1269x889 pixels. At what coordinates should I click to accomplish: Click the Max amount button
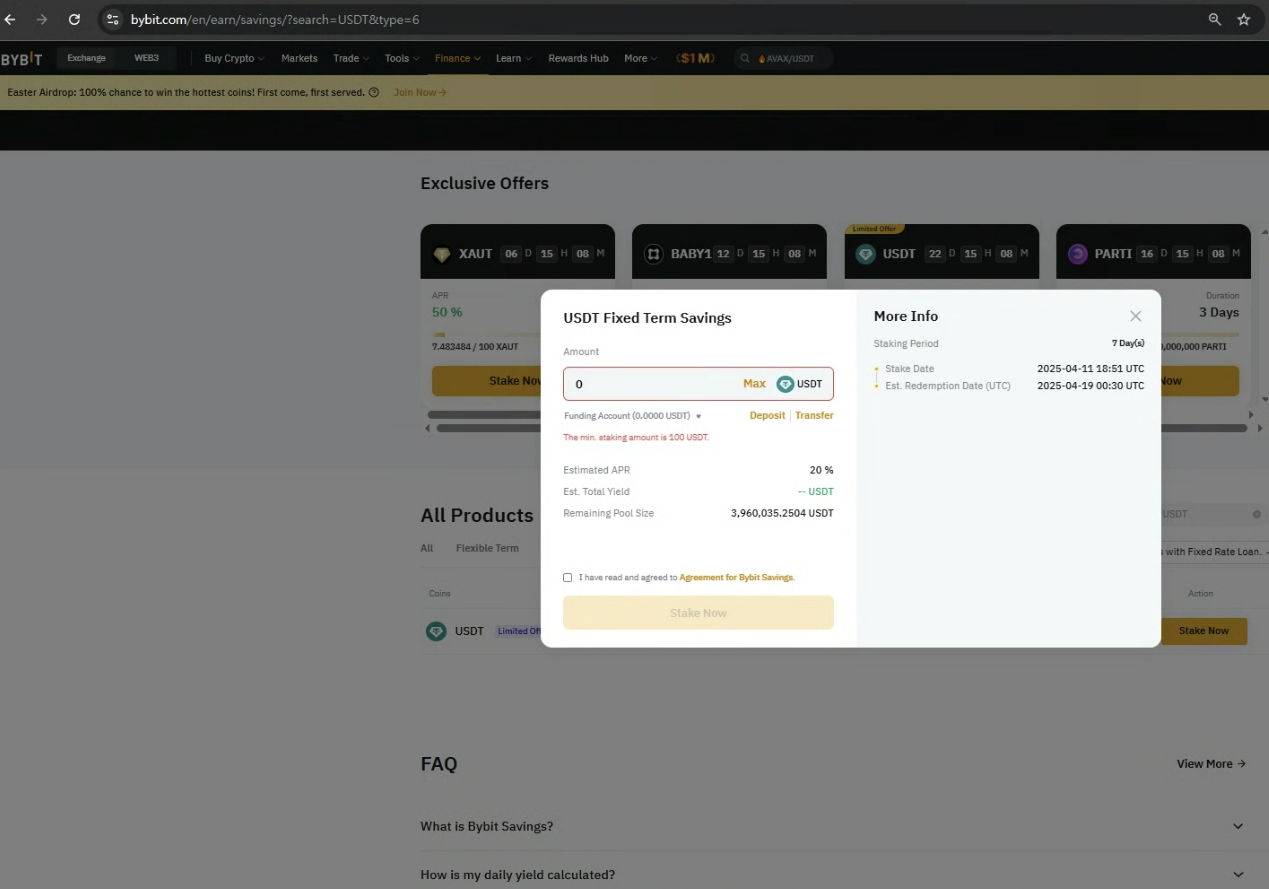tap(754, 384)
